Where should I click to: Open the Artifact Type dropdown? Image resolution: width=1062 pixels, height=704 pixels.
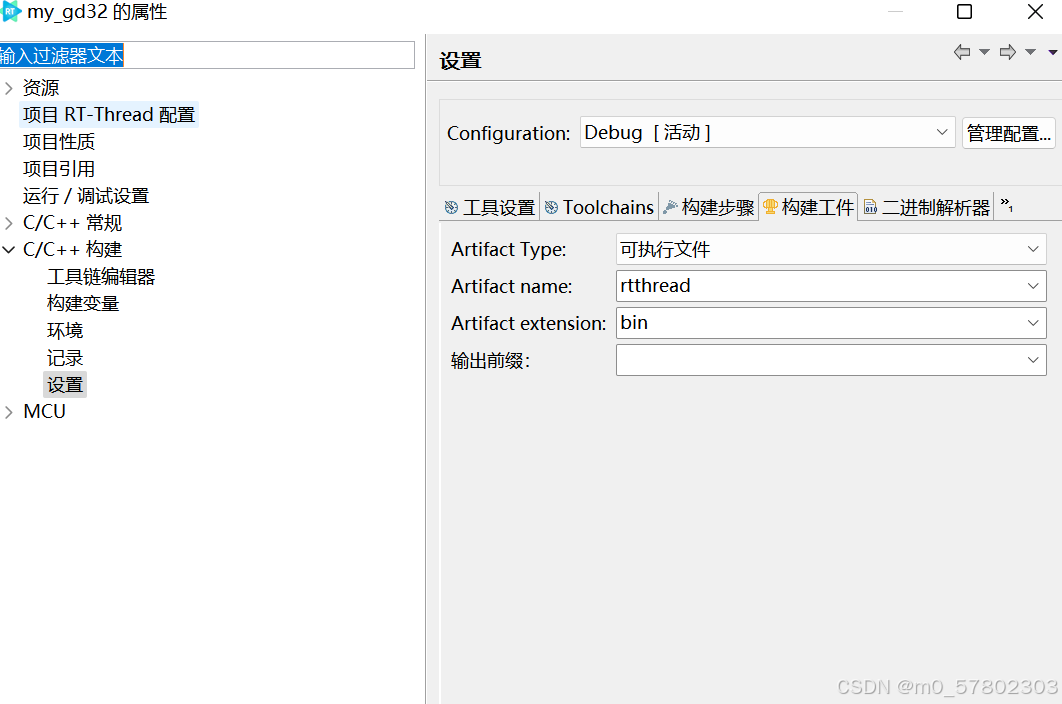point(1034,249)
